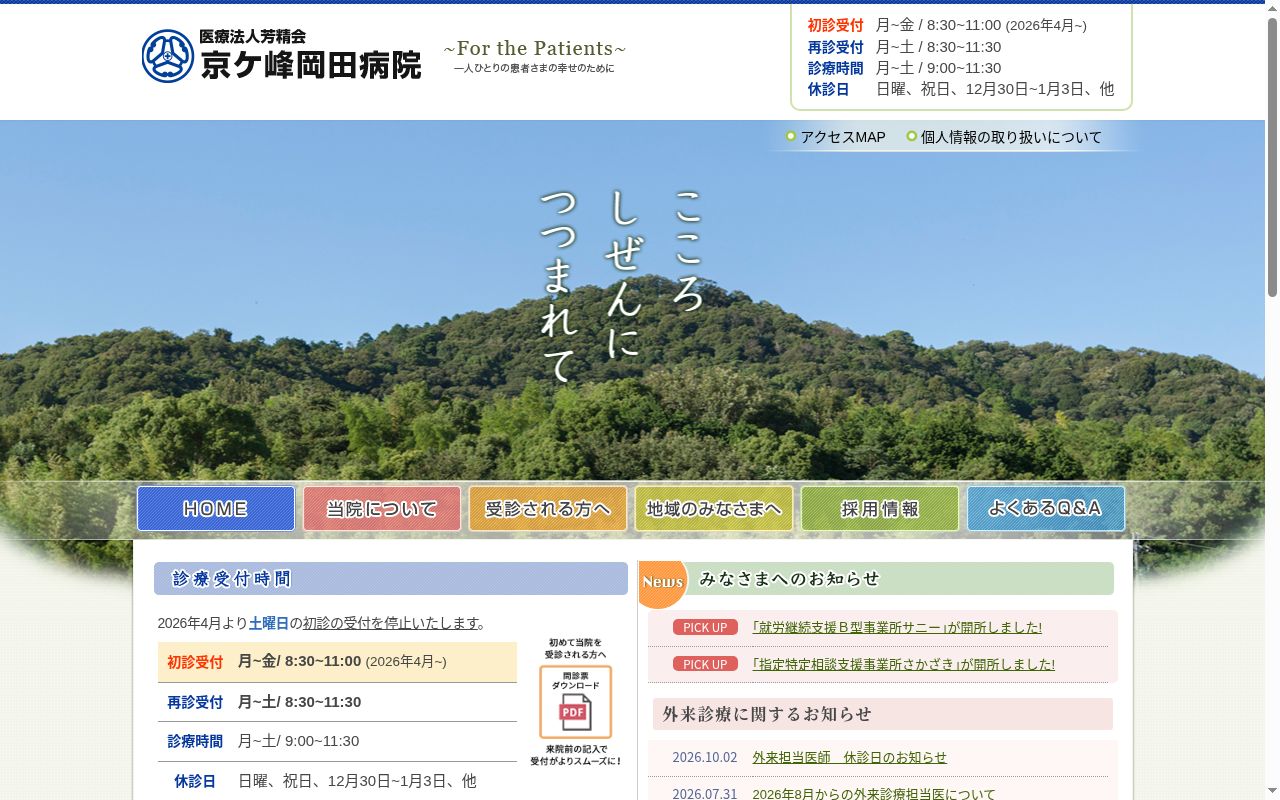Read 就労継続支援B型事業所サニー announcement

coord(897,627)
